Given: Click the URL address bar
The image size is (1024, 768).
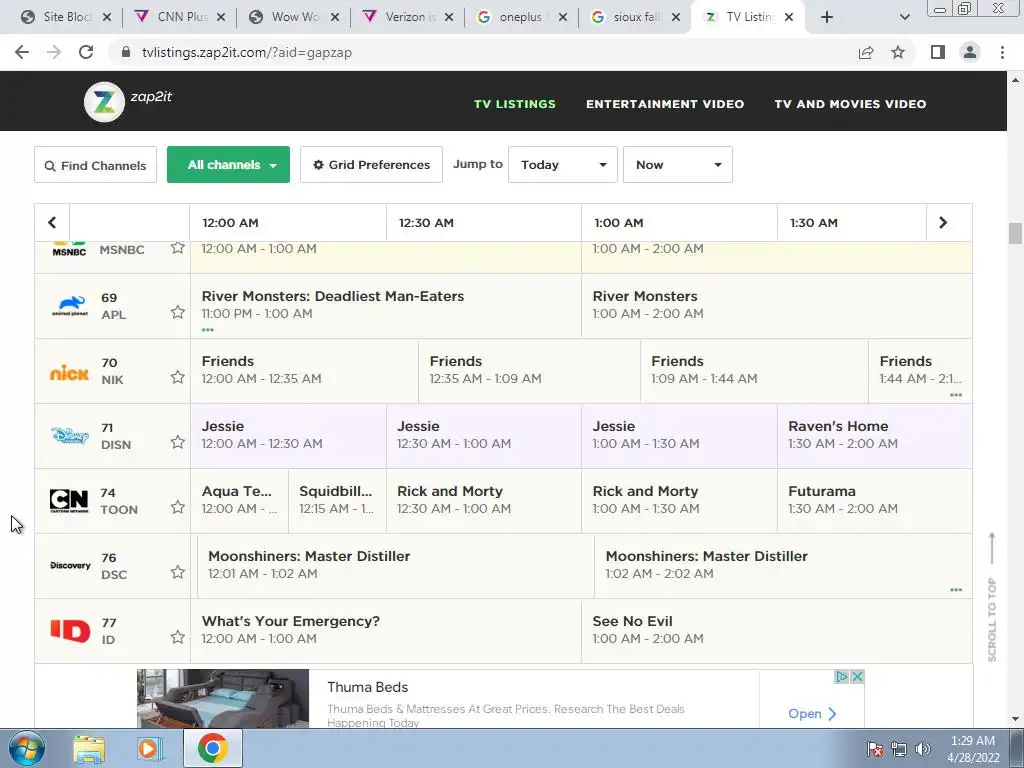Looking at the screenshot, I should click(x=483, y=52).
